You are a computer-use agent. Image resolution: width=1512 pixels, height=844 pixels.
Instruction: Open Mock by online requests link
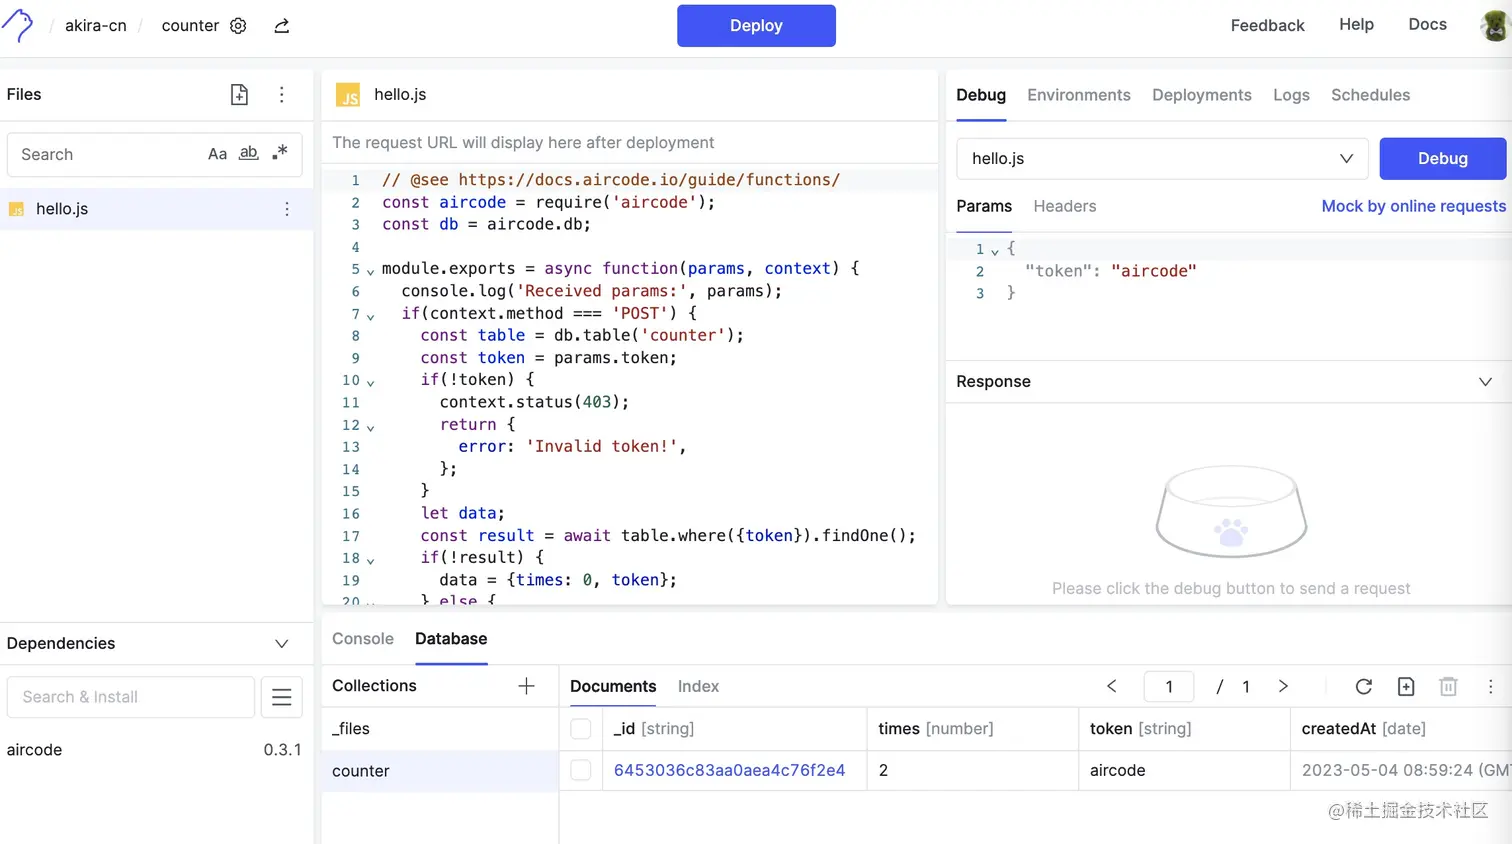pos(1413,206)
